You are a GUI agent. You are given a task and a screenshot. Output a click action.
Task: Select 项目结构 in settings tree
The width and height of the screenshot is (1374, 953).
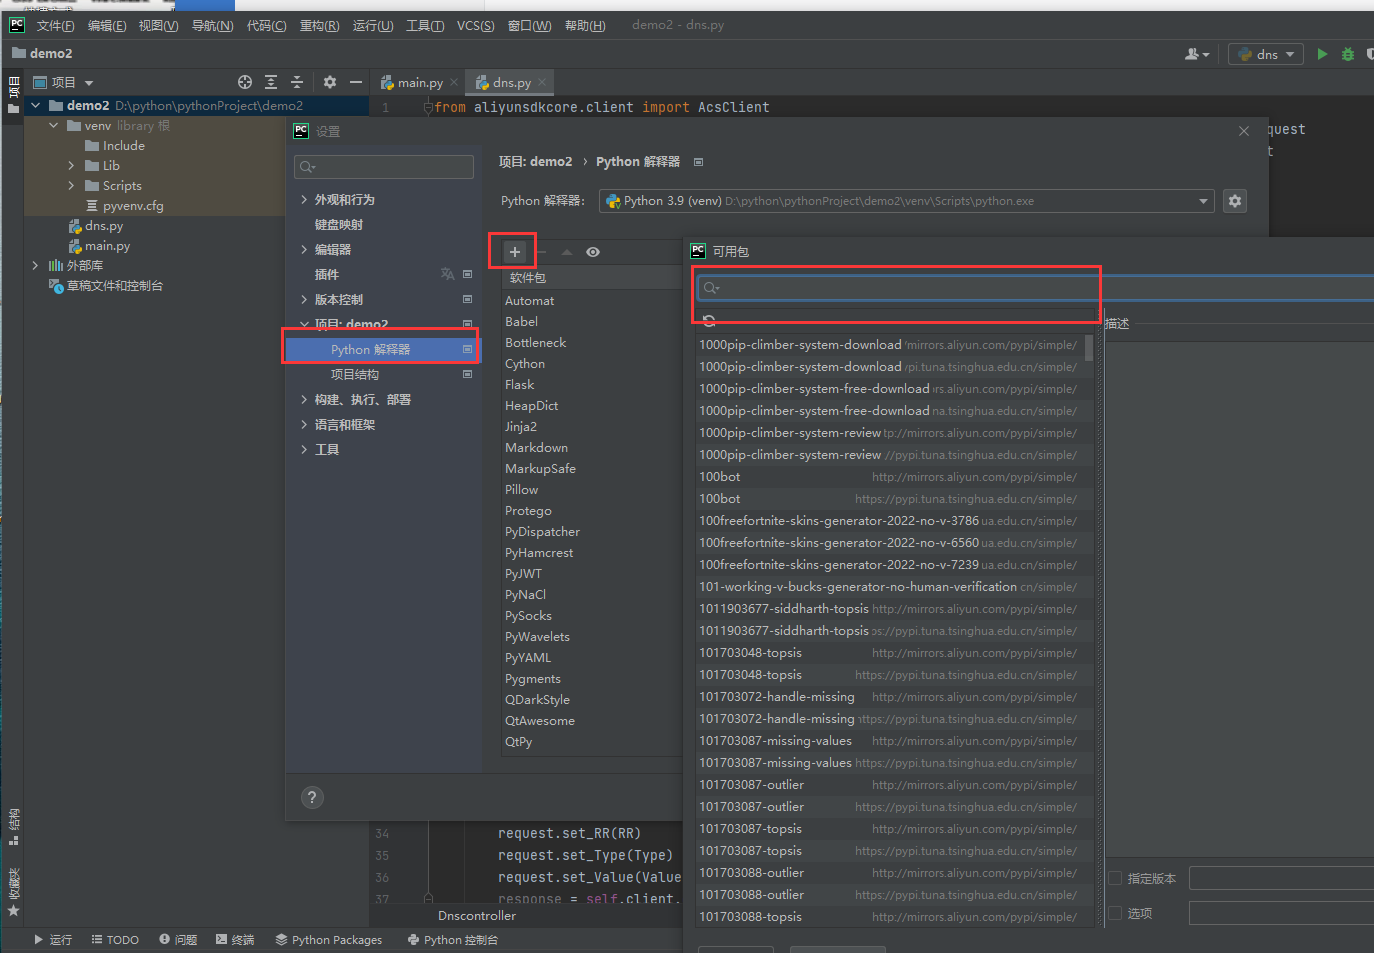click(x=355, y=374)
